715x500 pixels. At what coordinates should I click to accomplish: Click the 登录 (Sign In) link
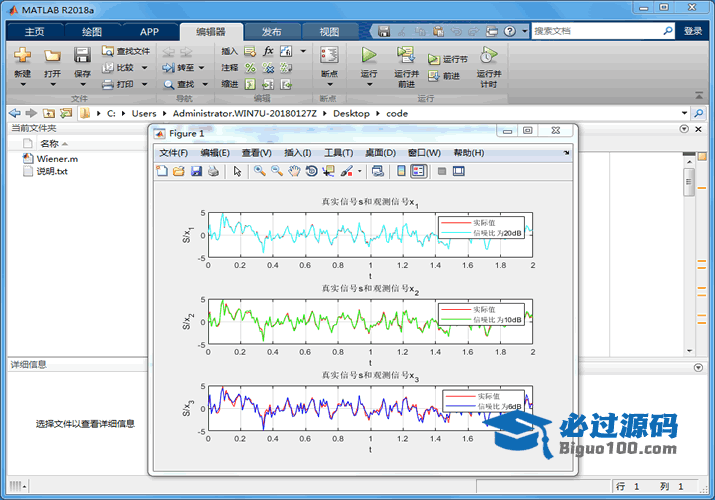(693, 31)
